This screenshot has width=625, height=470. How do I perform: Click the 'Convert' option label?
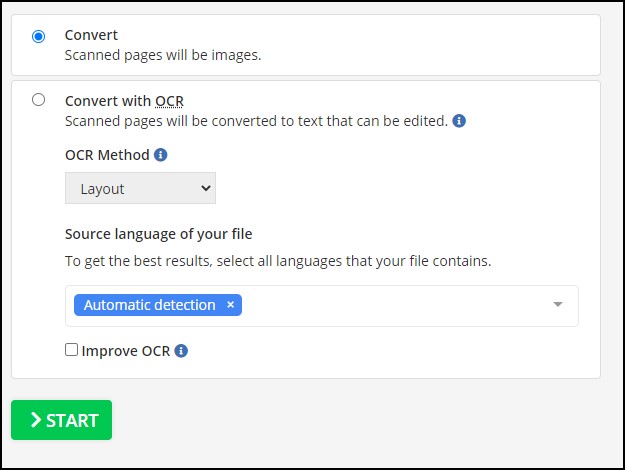(91, 35)
